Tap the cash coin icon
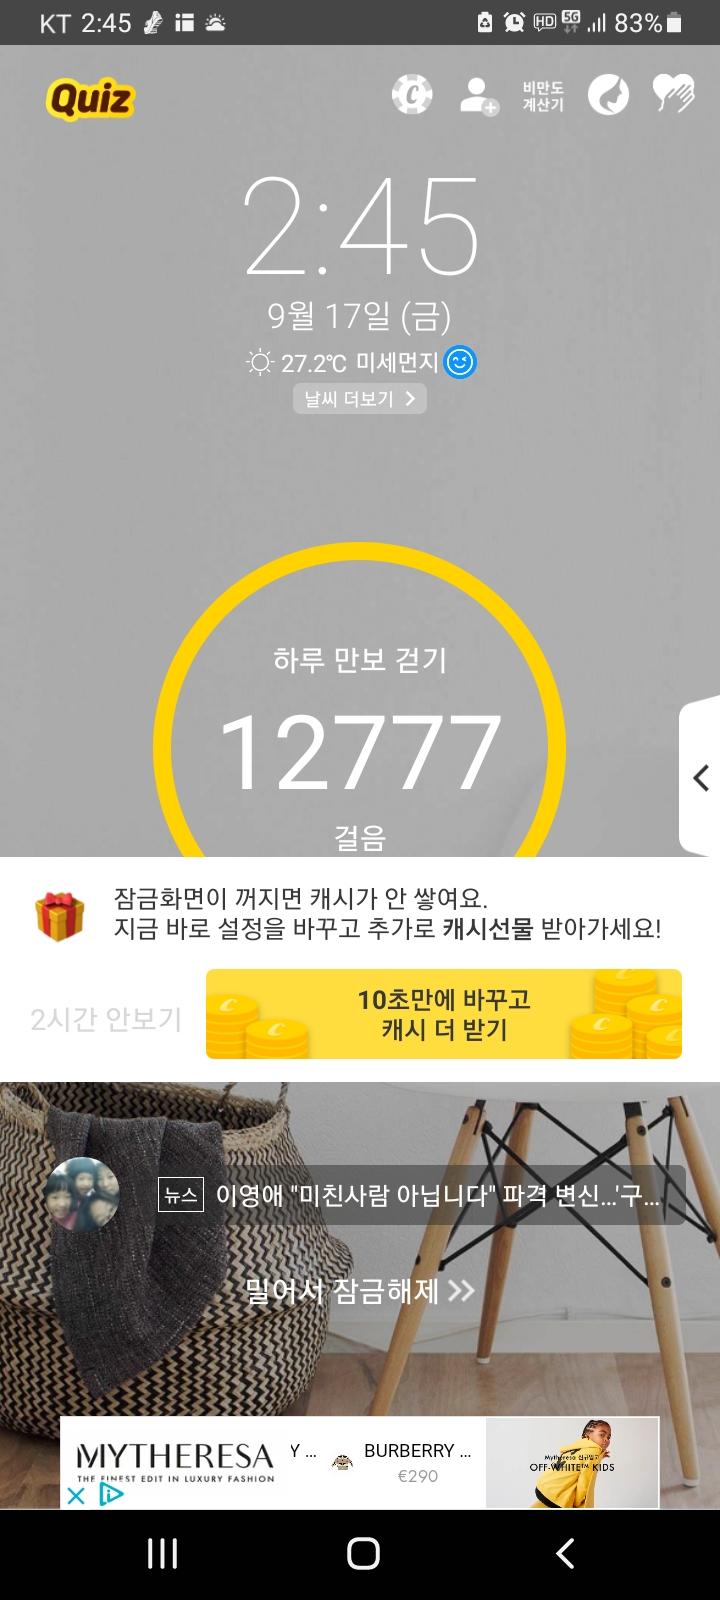This screenshot has width=720, height=1600. click(411, 95)
